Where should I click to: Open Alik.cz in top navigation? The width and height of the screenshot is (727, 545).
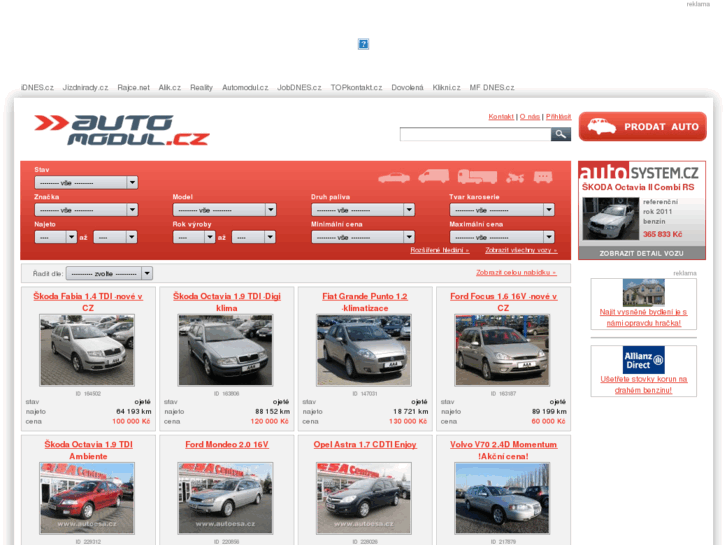click(x=170, y=87)
